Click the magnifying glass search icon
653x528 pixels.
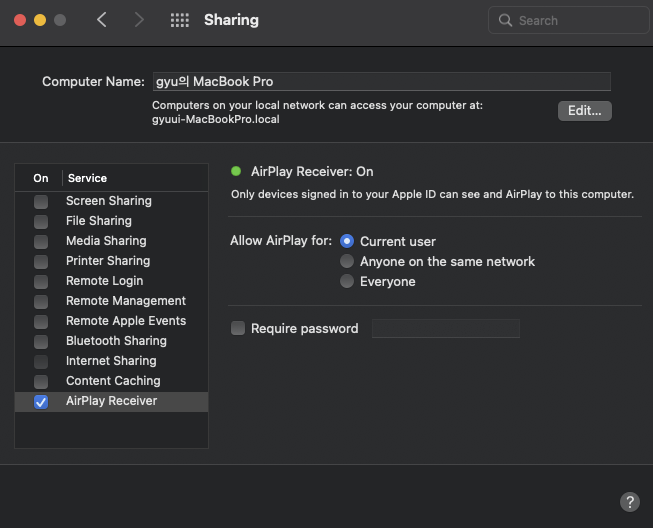pos(505,20)
